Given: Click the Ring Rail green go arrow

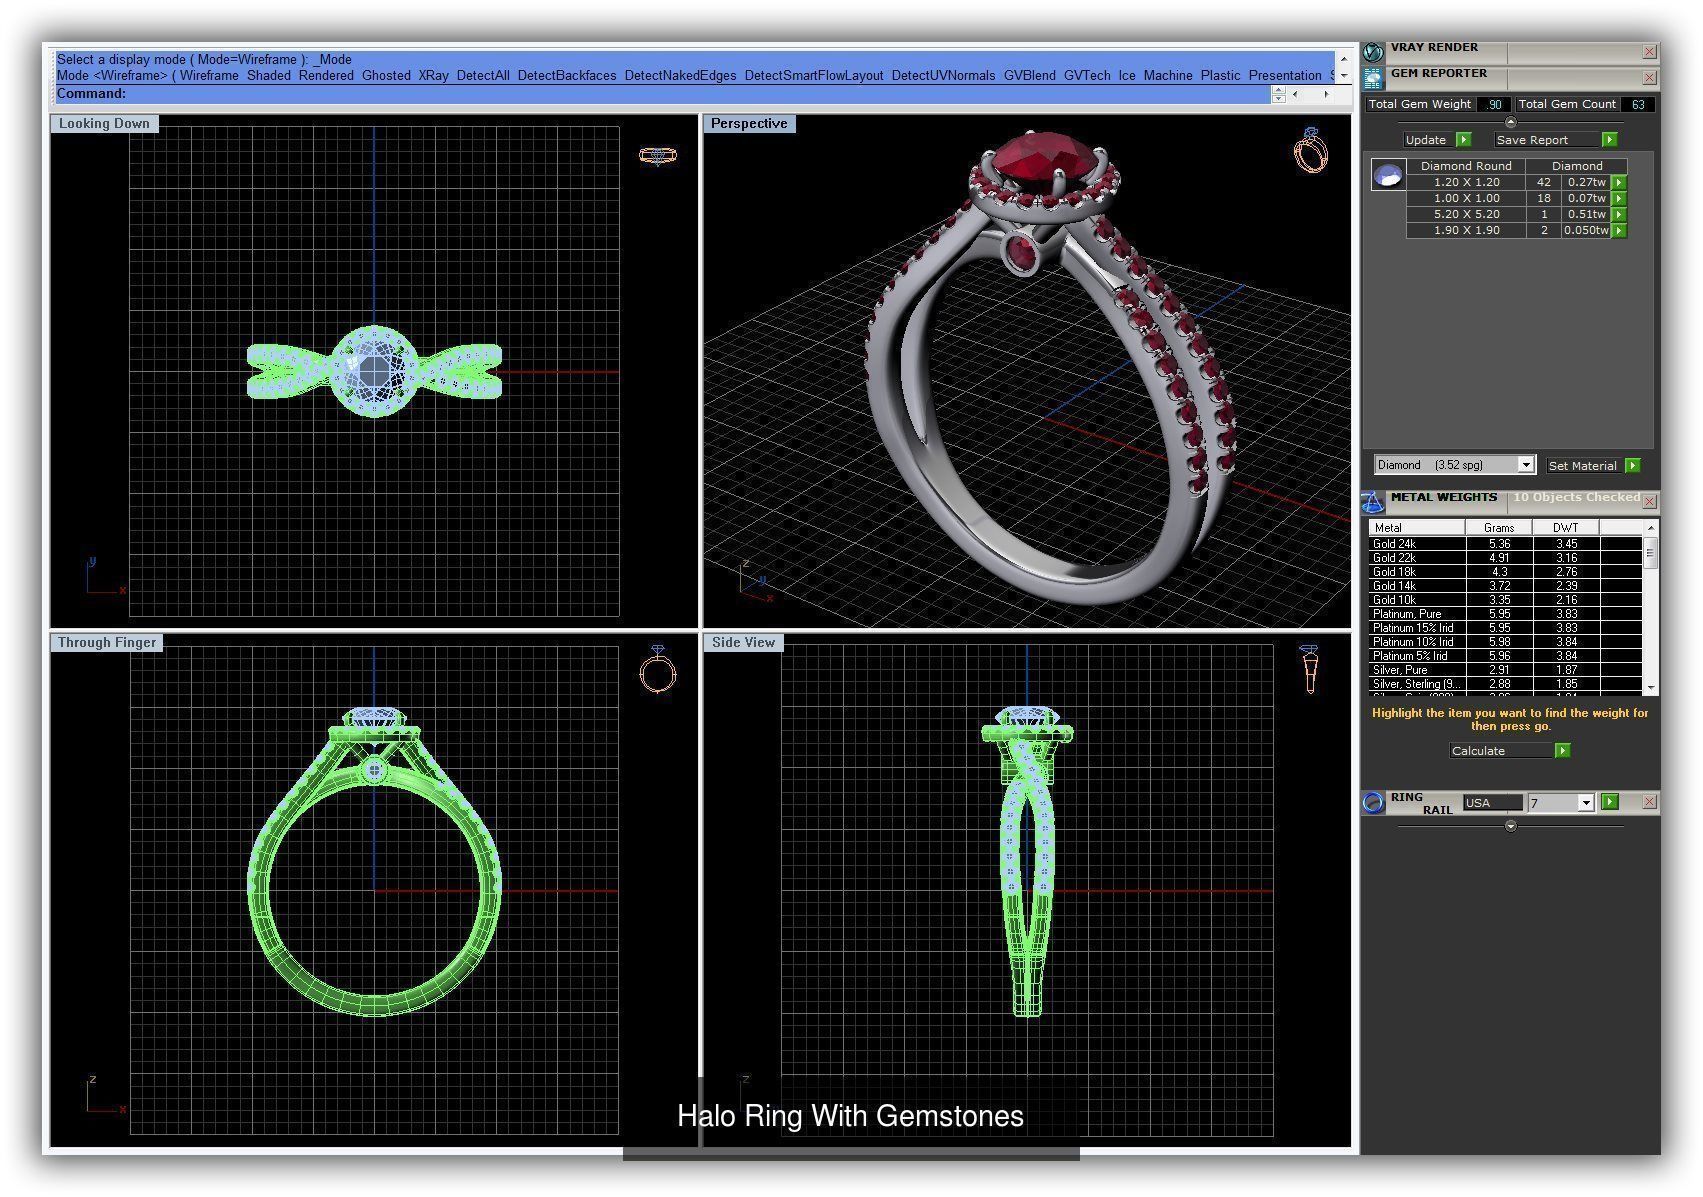Looking at the screenshot, I should [1609, 802].
